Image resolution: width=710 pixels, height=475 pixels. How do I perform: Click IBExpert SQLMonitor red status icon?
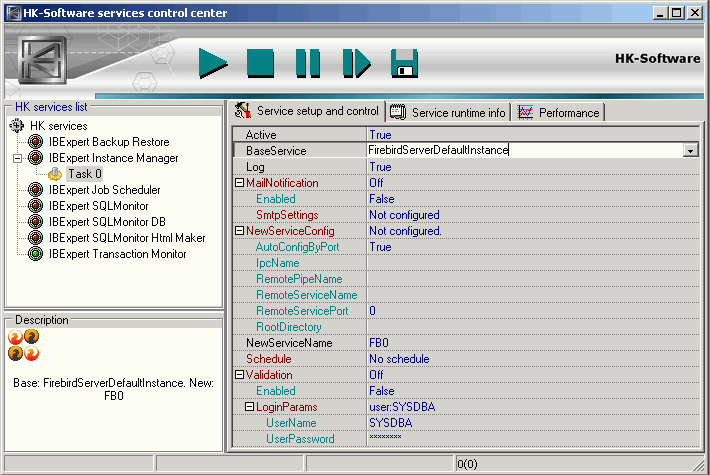(35, 206)
